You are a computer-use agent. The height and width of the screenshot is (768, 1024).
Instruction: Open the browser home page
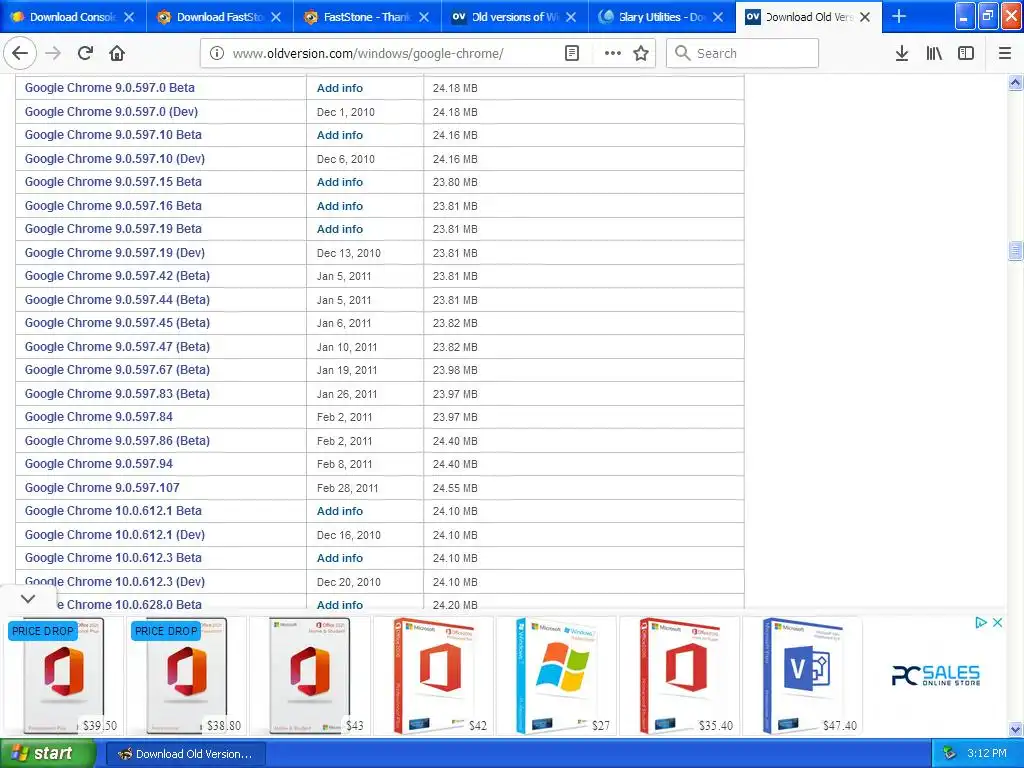point(117,53)
